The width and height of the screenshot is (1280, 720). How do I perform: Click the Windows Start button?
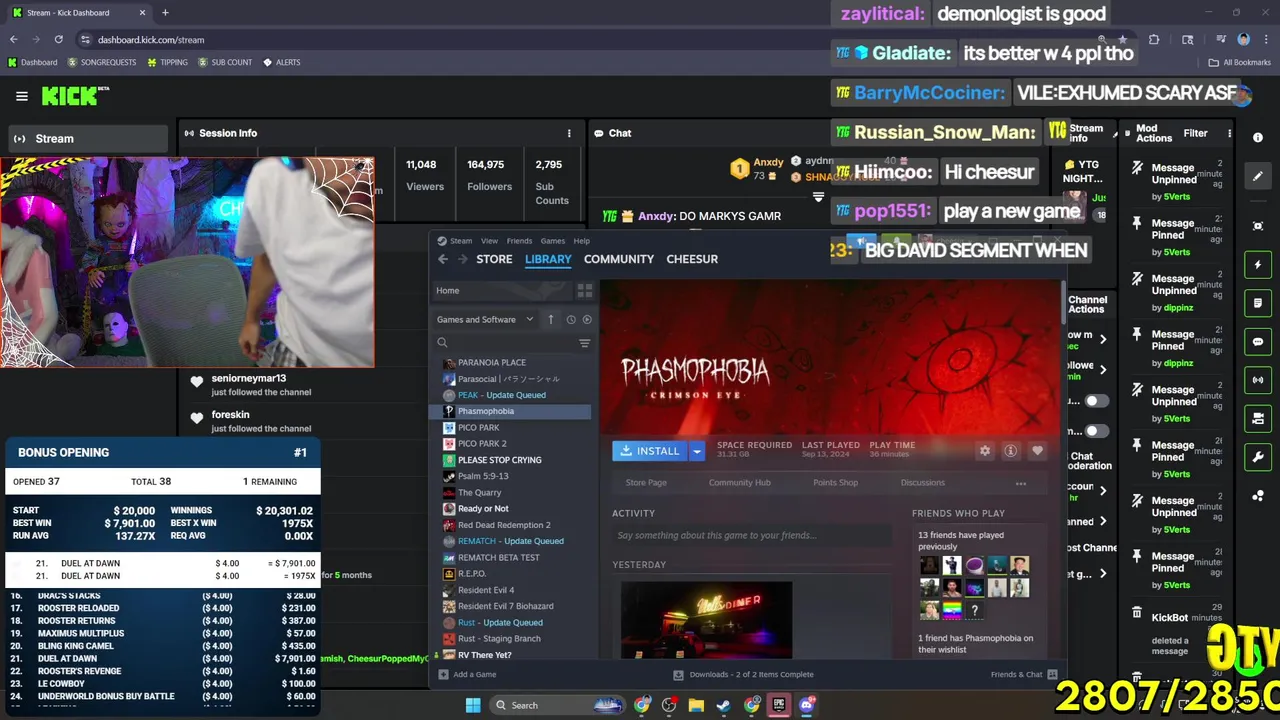[473, 705]
